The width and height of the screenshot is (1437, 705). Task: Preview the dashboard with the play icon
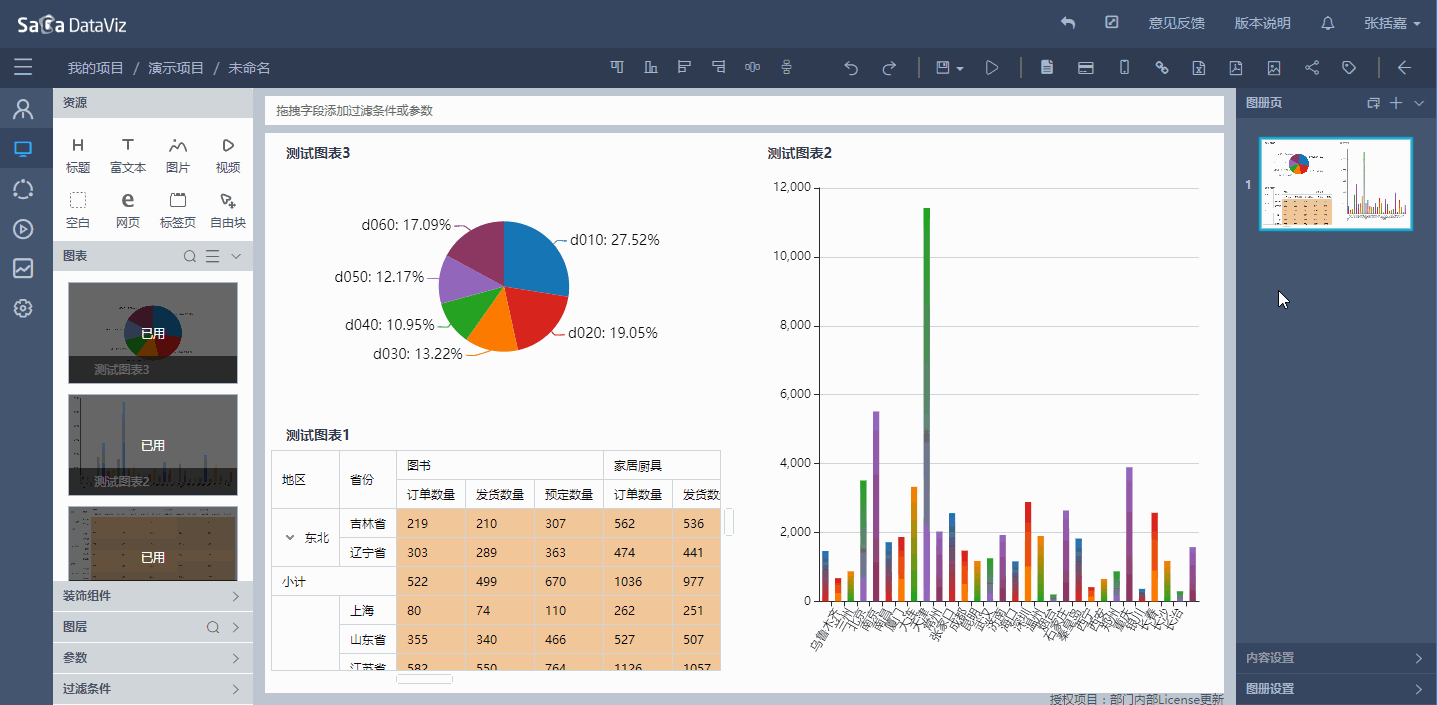coord(992,68)
